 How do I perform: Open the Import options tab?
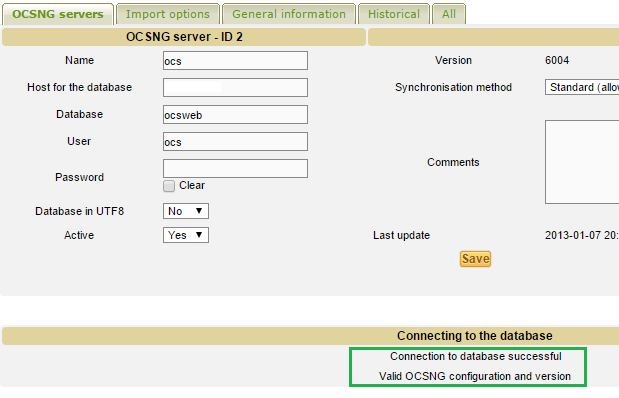[x=168, y=14]
